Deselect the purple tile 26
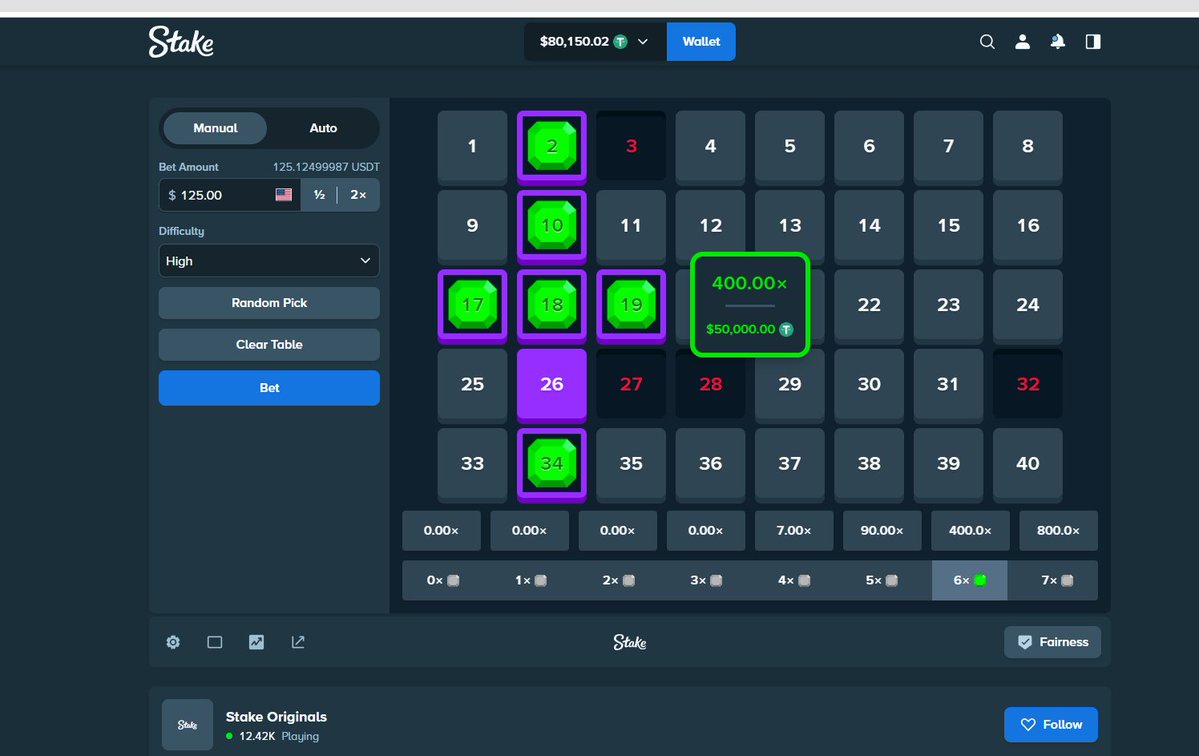Screen dimensions: 1199x756 [552, 384]
